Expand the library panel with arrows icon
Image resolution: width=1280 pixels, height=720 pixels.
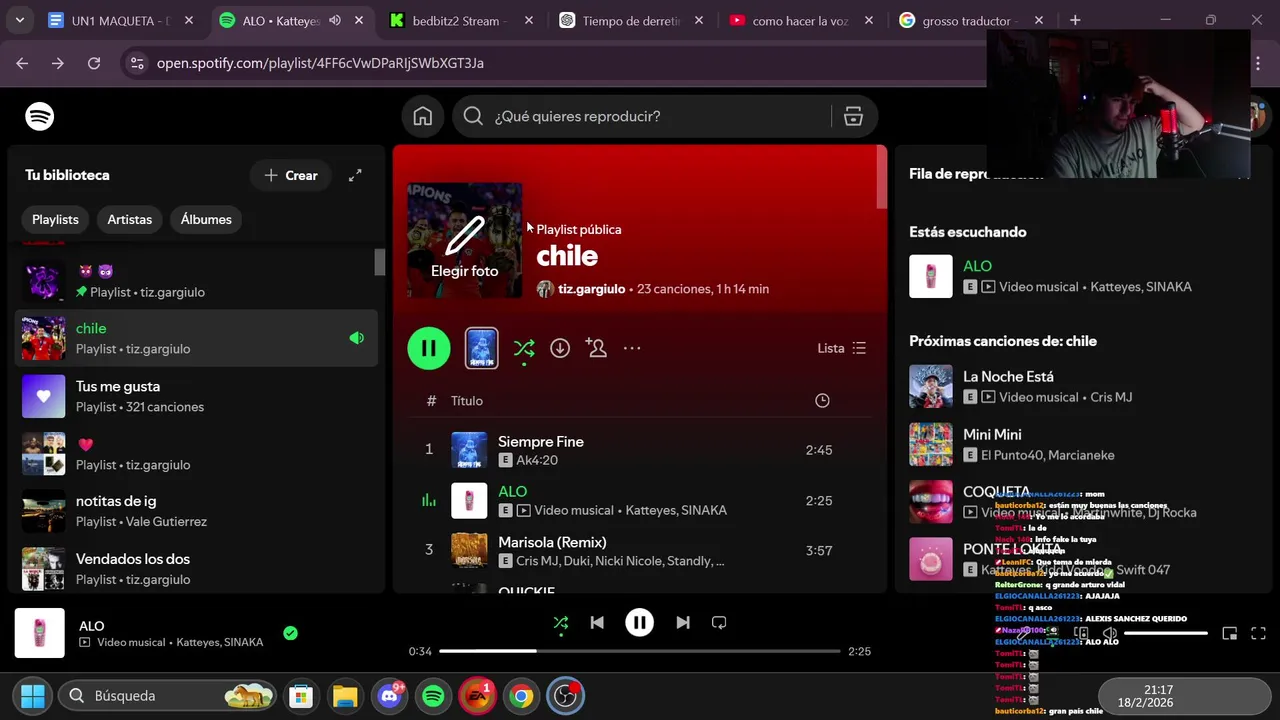pos(355,175)
